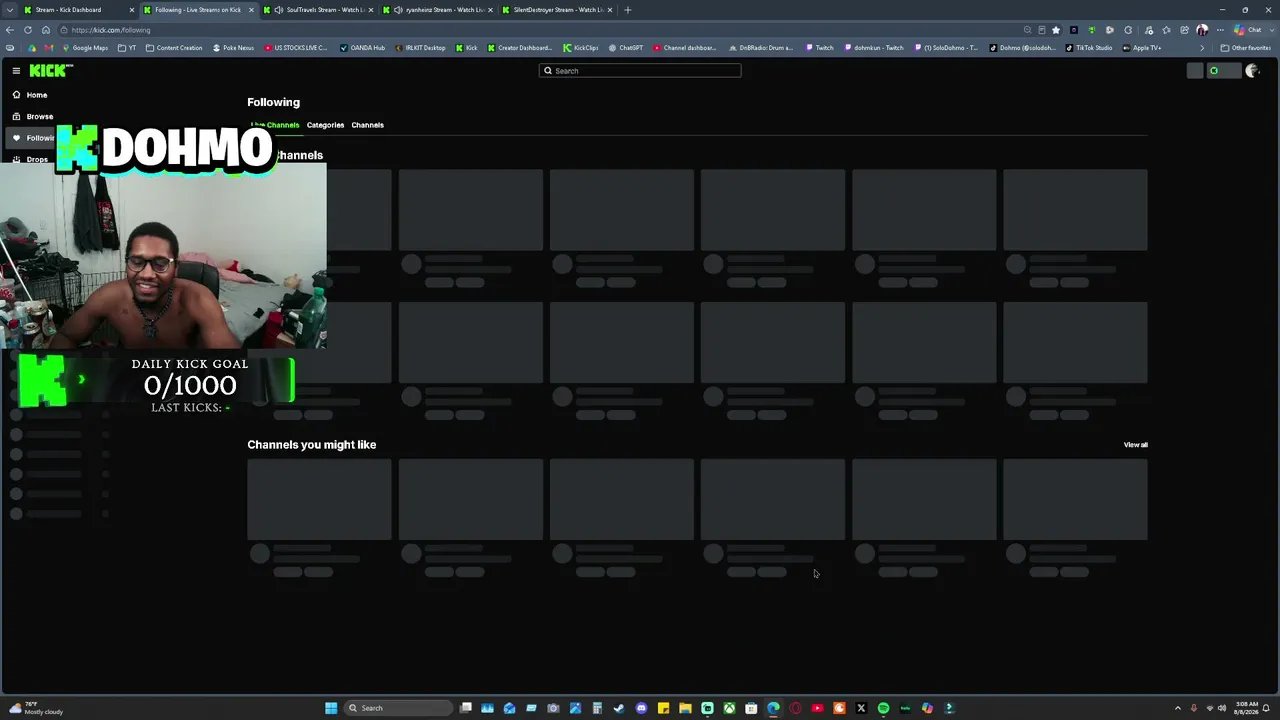The width and height of the screenshot is (1280, 720).
Task: Click View all for suggested channels
Action: (1135, 445)
